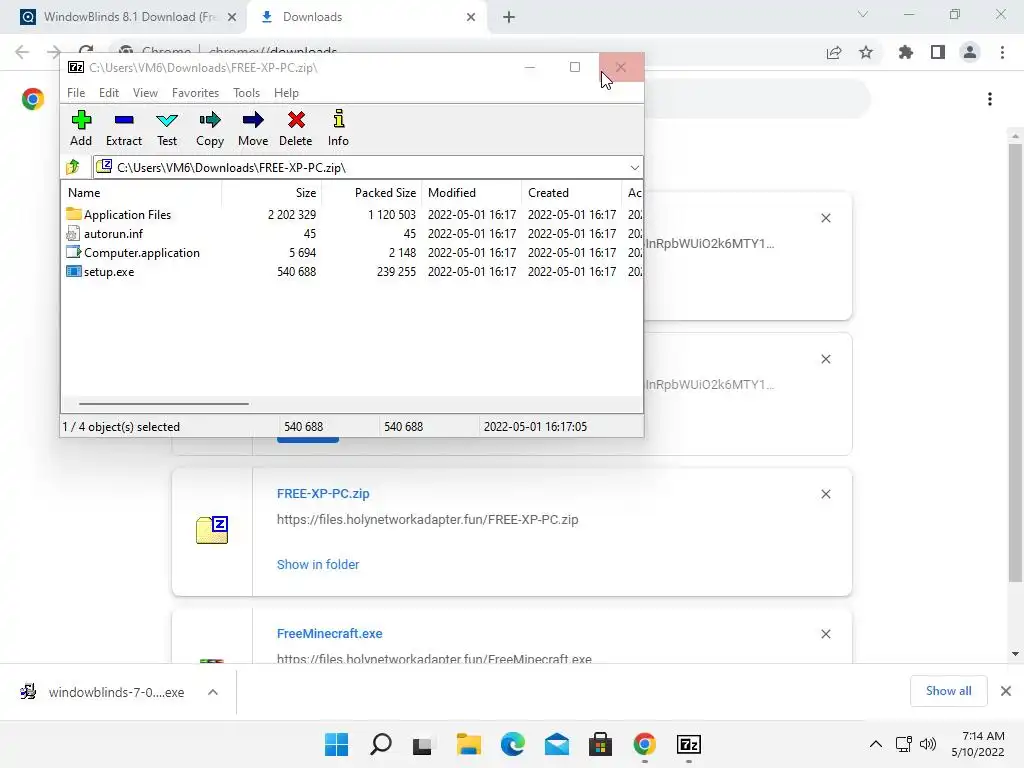Open the tab search chevron
The height and width of the screenshot is (768, 1024).
coord(863,14)
